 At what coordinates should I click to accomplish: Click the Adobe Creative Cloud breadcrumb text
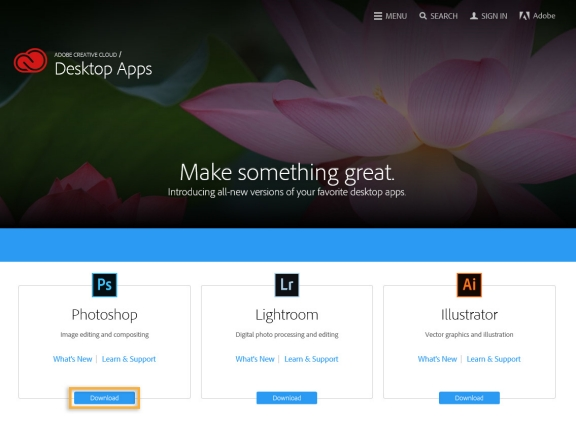tap(86, 55)
